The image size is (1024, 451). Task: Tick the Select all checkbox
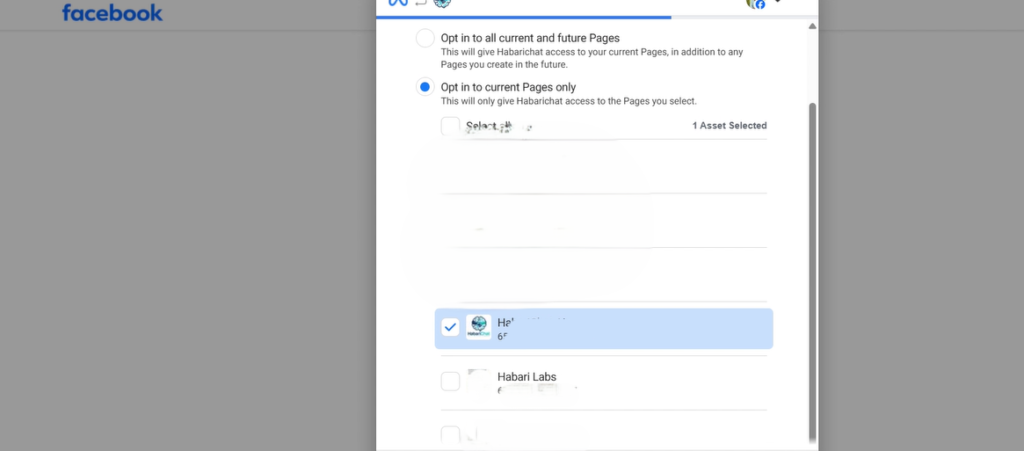[450, 126]
